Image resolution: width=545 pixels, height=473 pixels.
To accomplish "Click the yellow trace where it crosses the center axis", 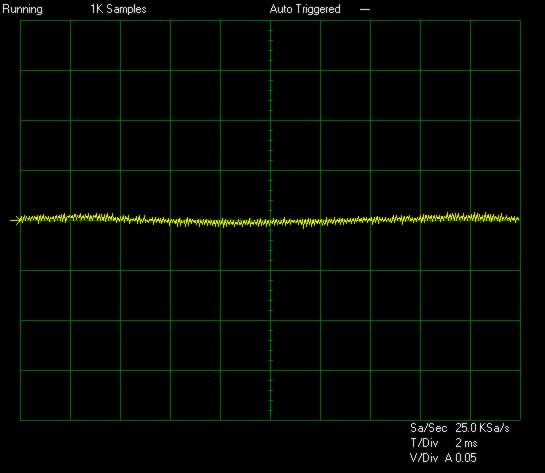I will pos(270,222).
